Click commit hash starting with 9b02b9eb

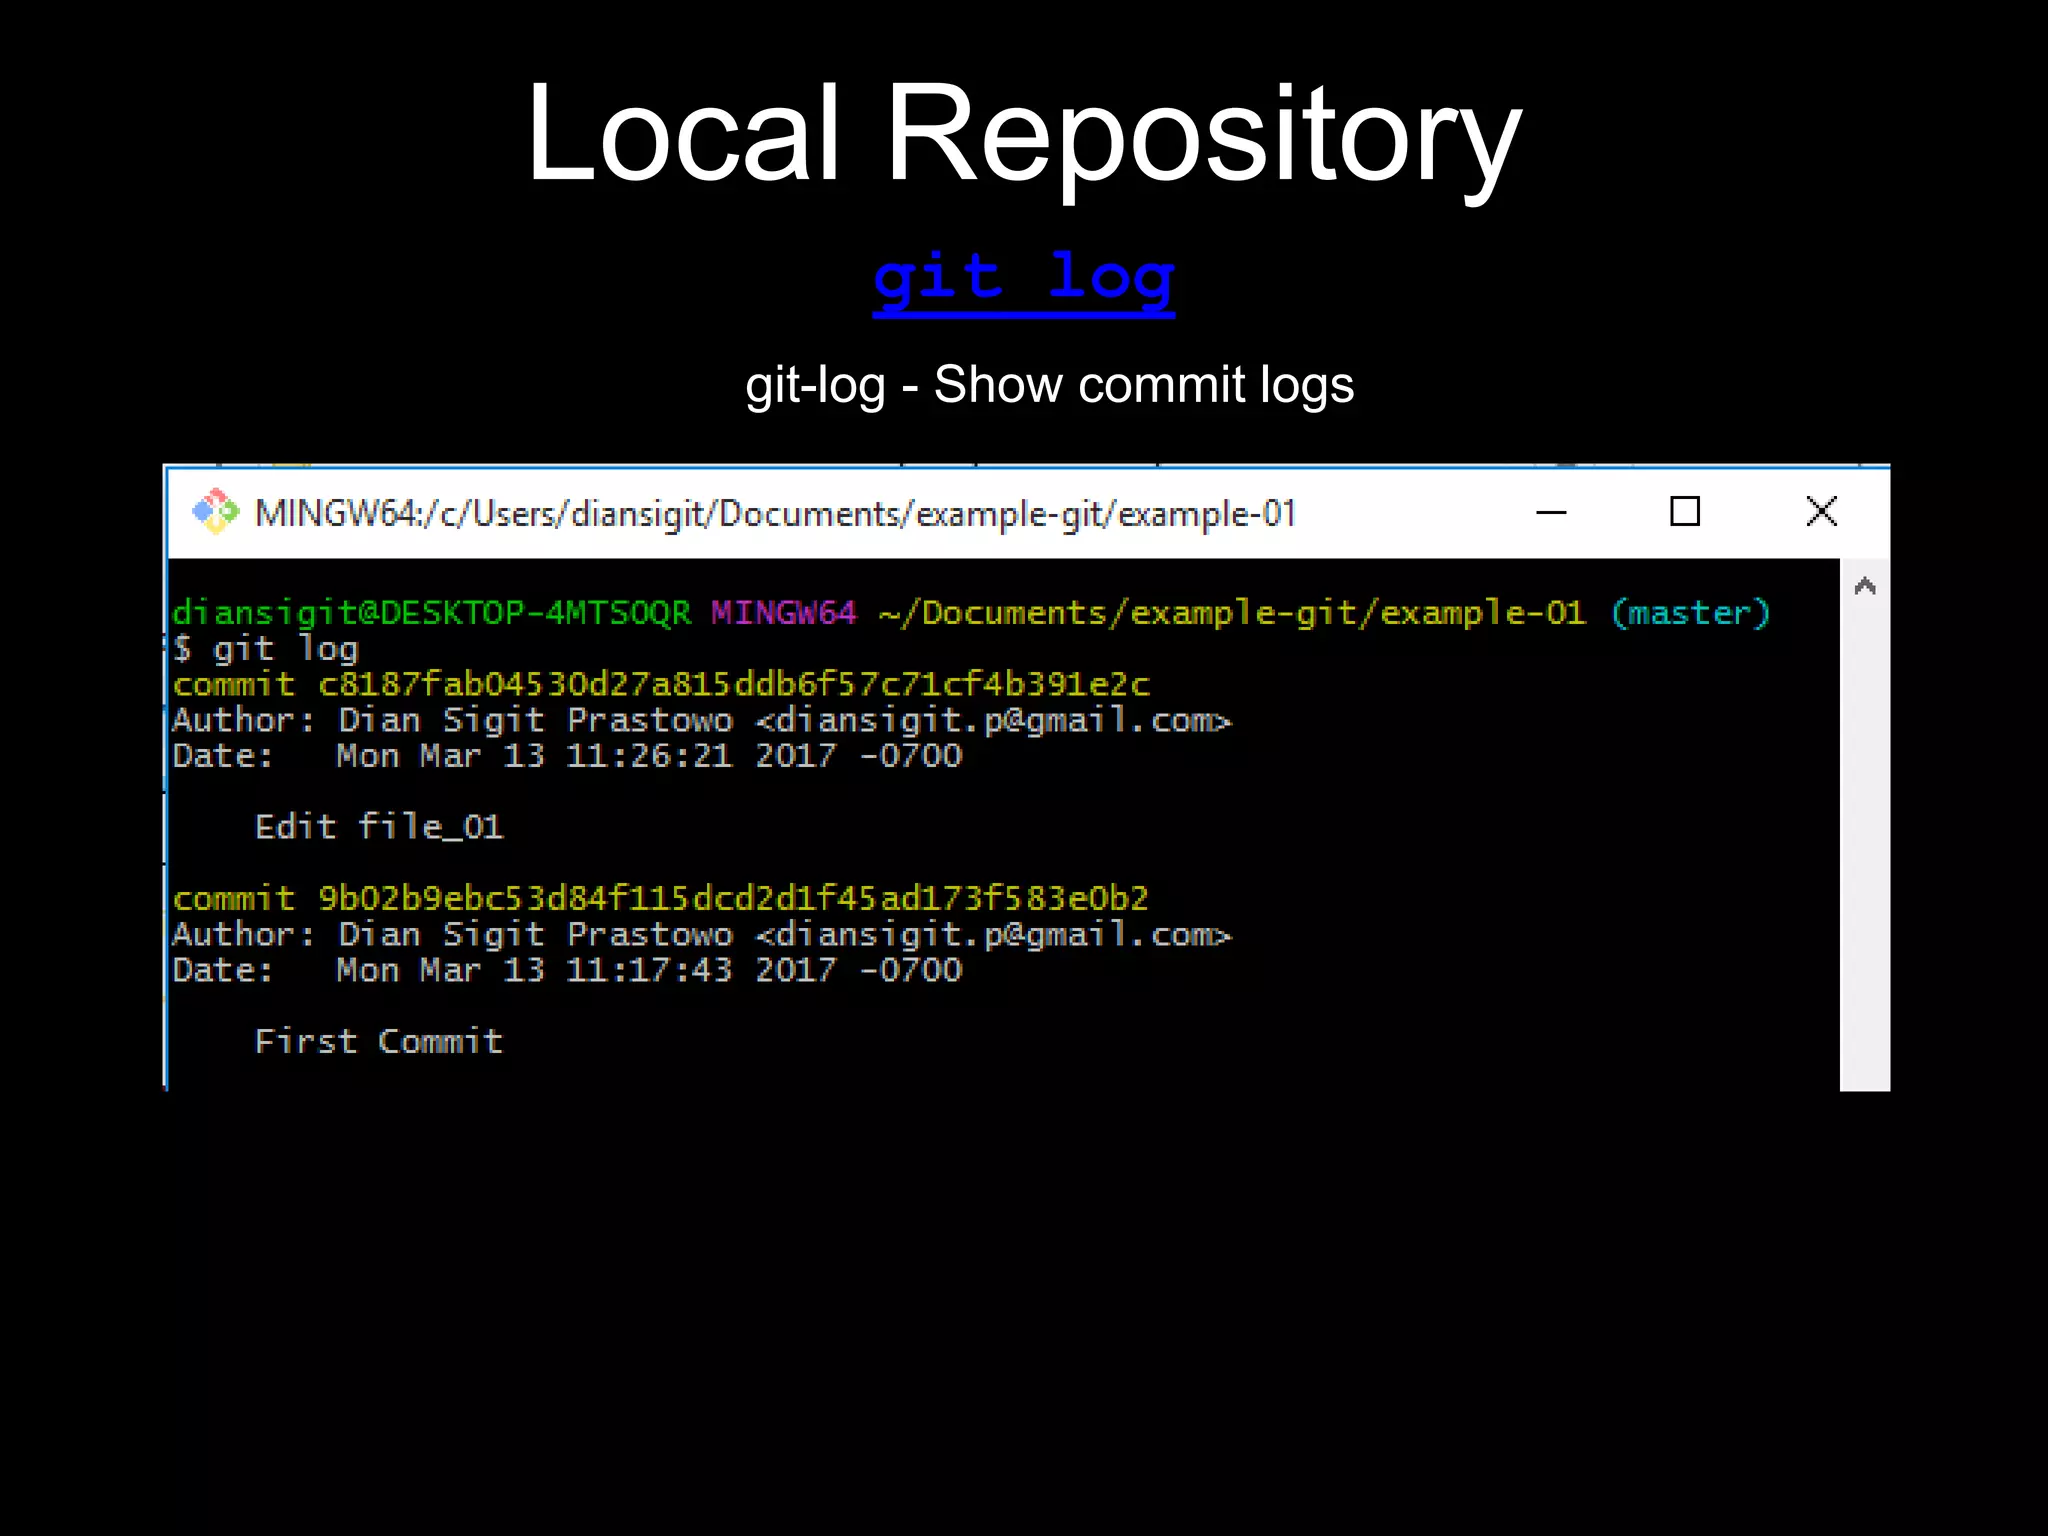coord(732,899)
